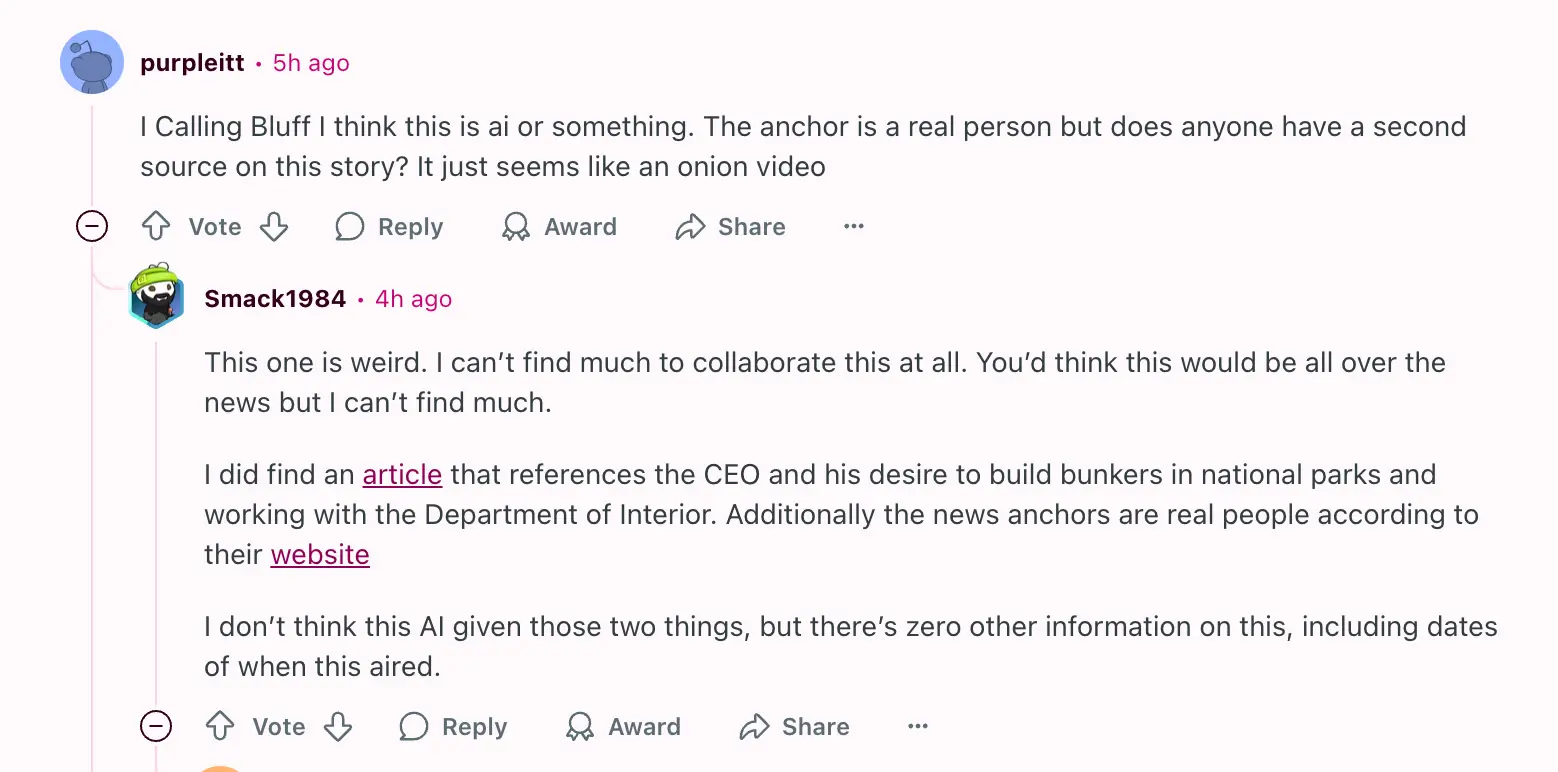Open the overflow menu on purpleitt's comment
1558x772 pixels.
click(x=853, y=226)
